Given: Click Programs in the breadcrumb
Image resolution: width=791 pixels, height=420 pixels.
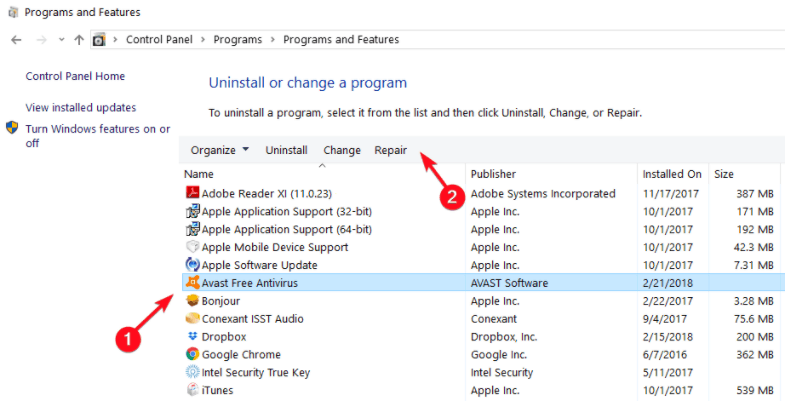Looking at the screenshot, I should point(238,39).
